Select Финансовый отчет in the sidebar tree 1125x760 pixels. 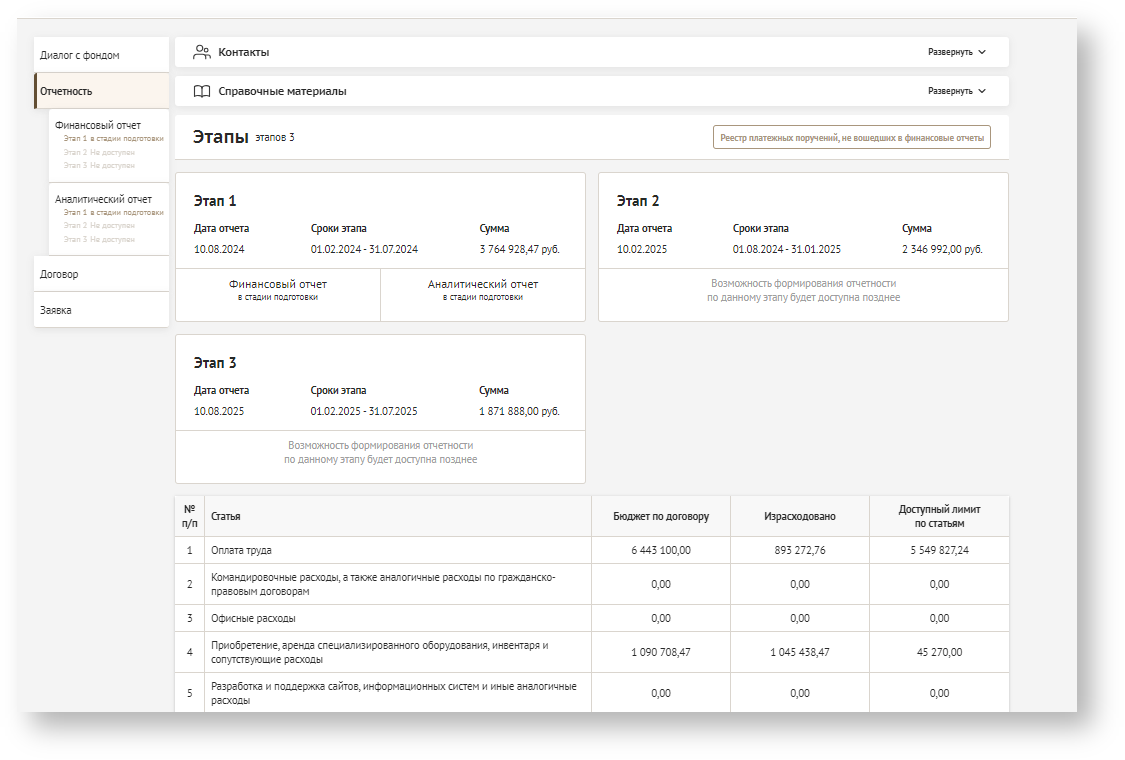click(x=98, y=125)
